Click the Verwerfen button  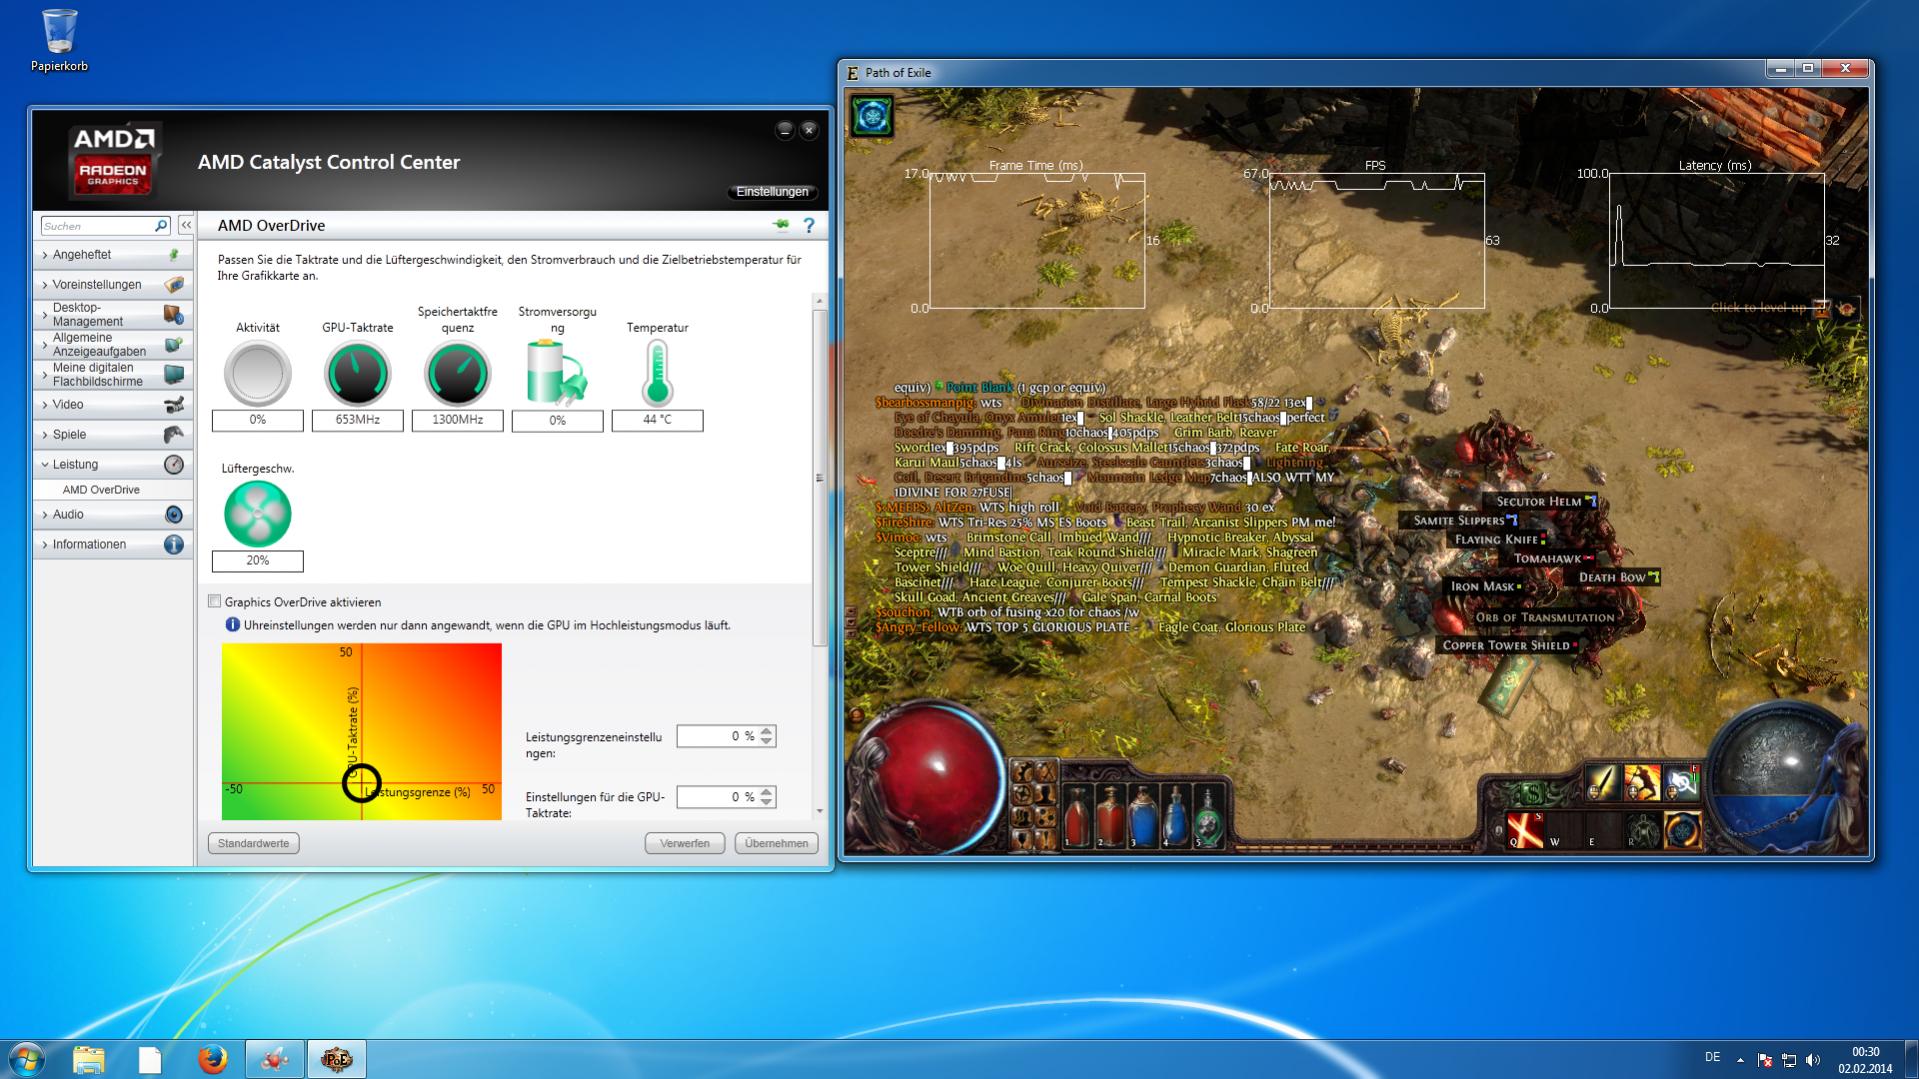(684, 843)
